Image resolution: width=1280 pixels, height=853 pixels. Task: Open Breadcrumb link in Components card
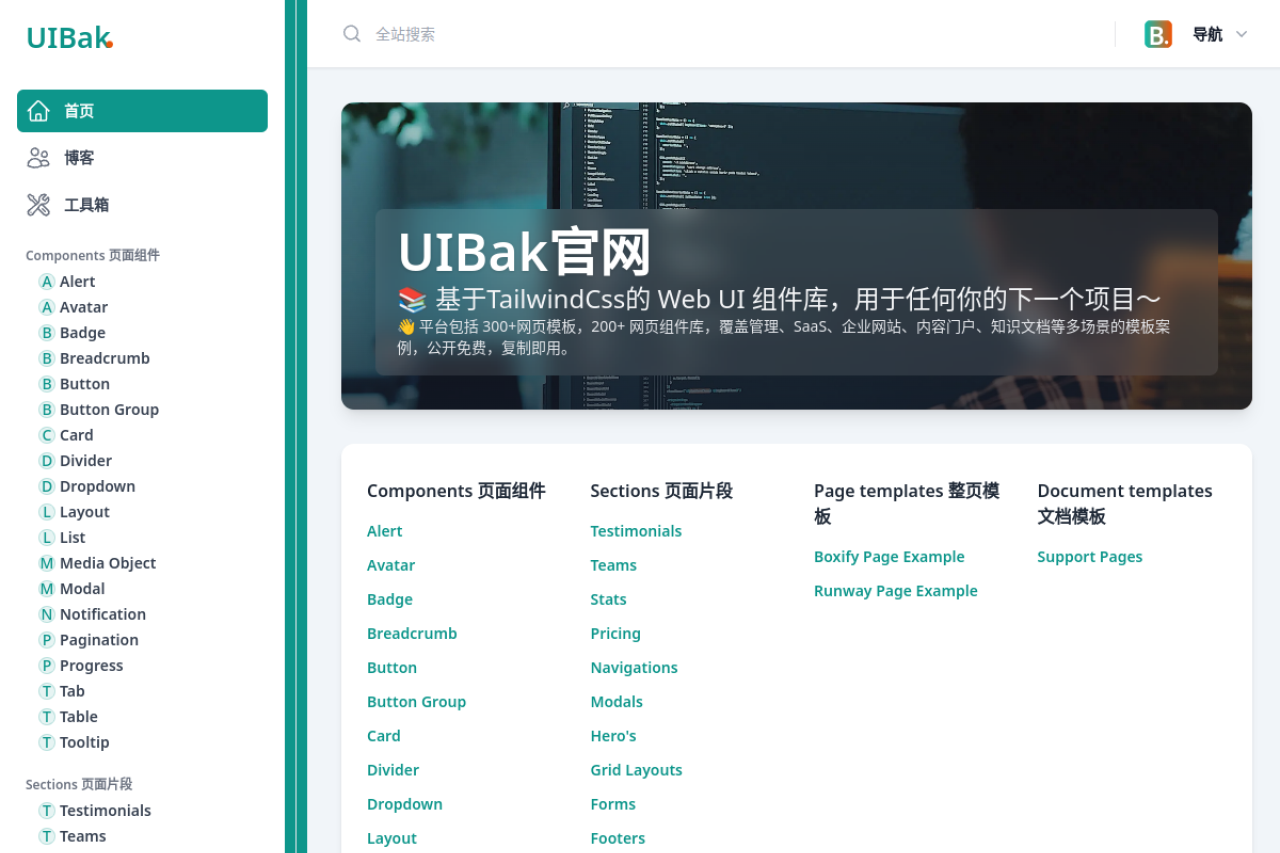[412, 633]
